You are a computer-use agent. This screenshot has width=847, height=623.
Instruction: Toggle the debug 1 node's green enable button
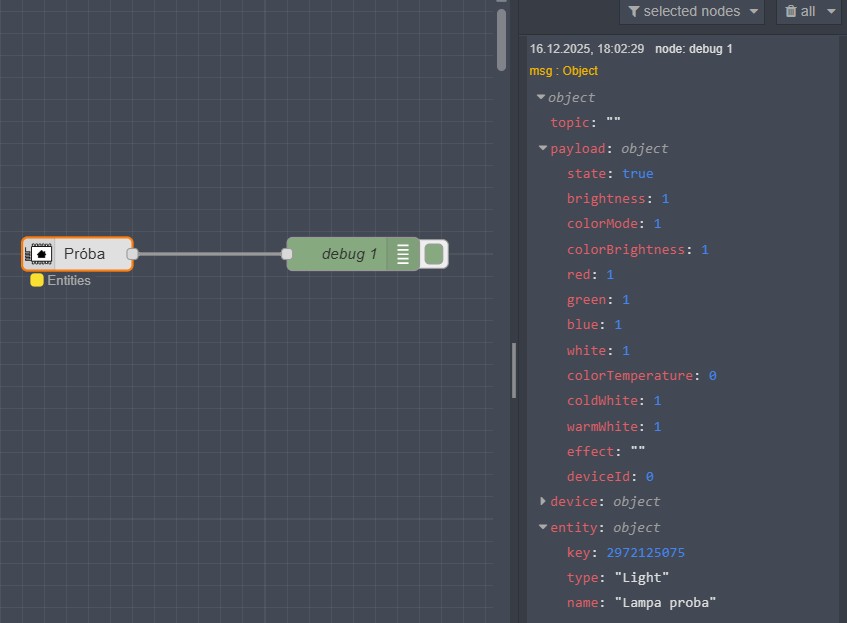433,254
